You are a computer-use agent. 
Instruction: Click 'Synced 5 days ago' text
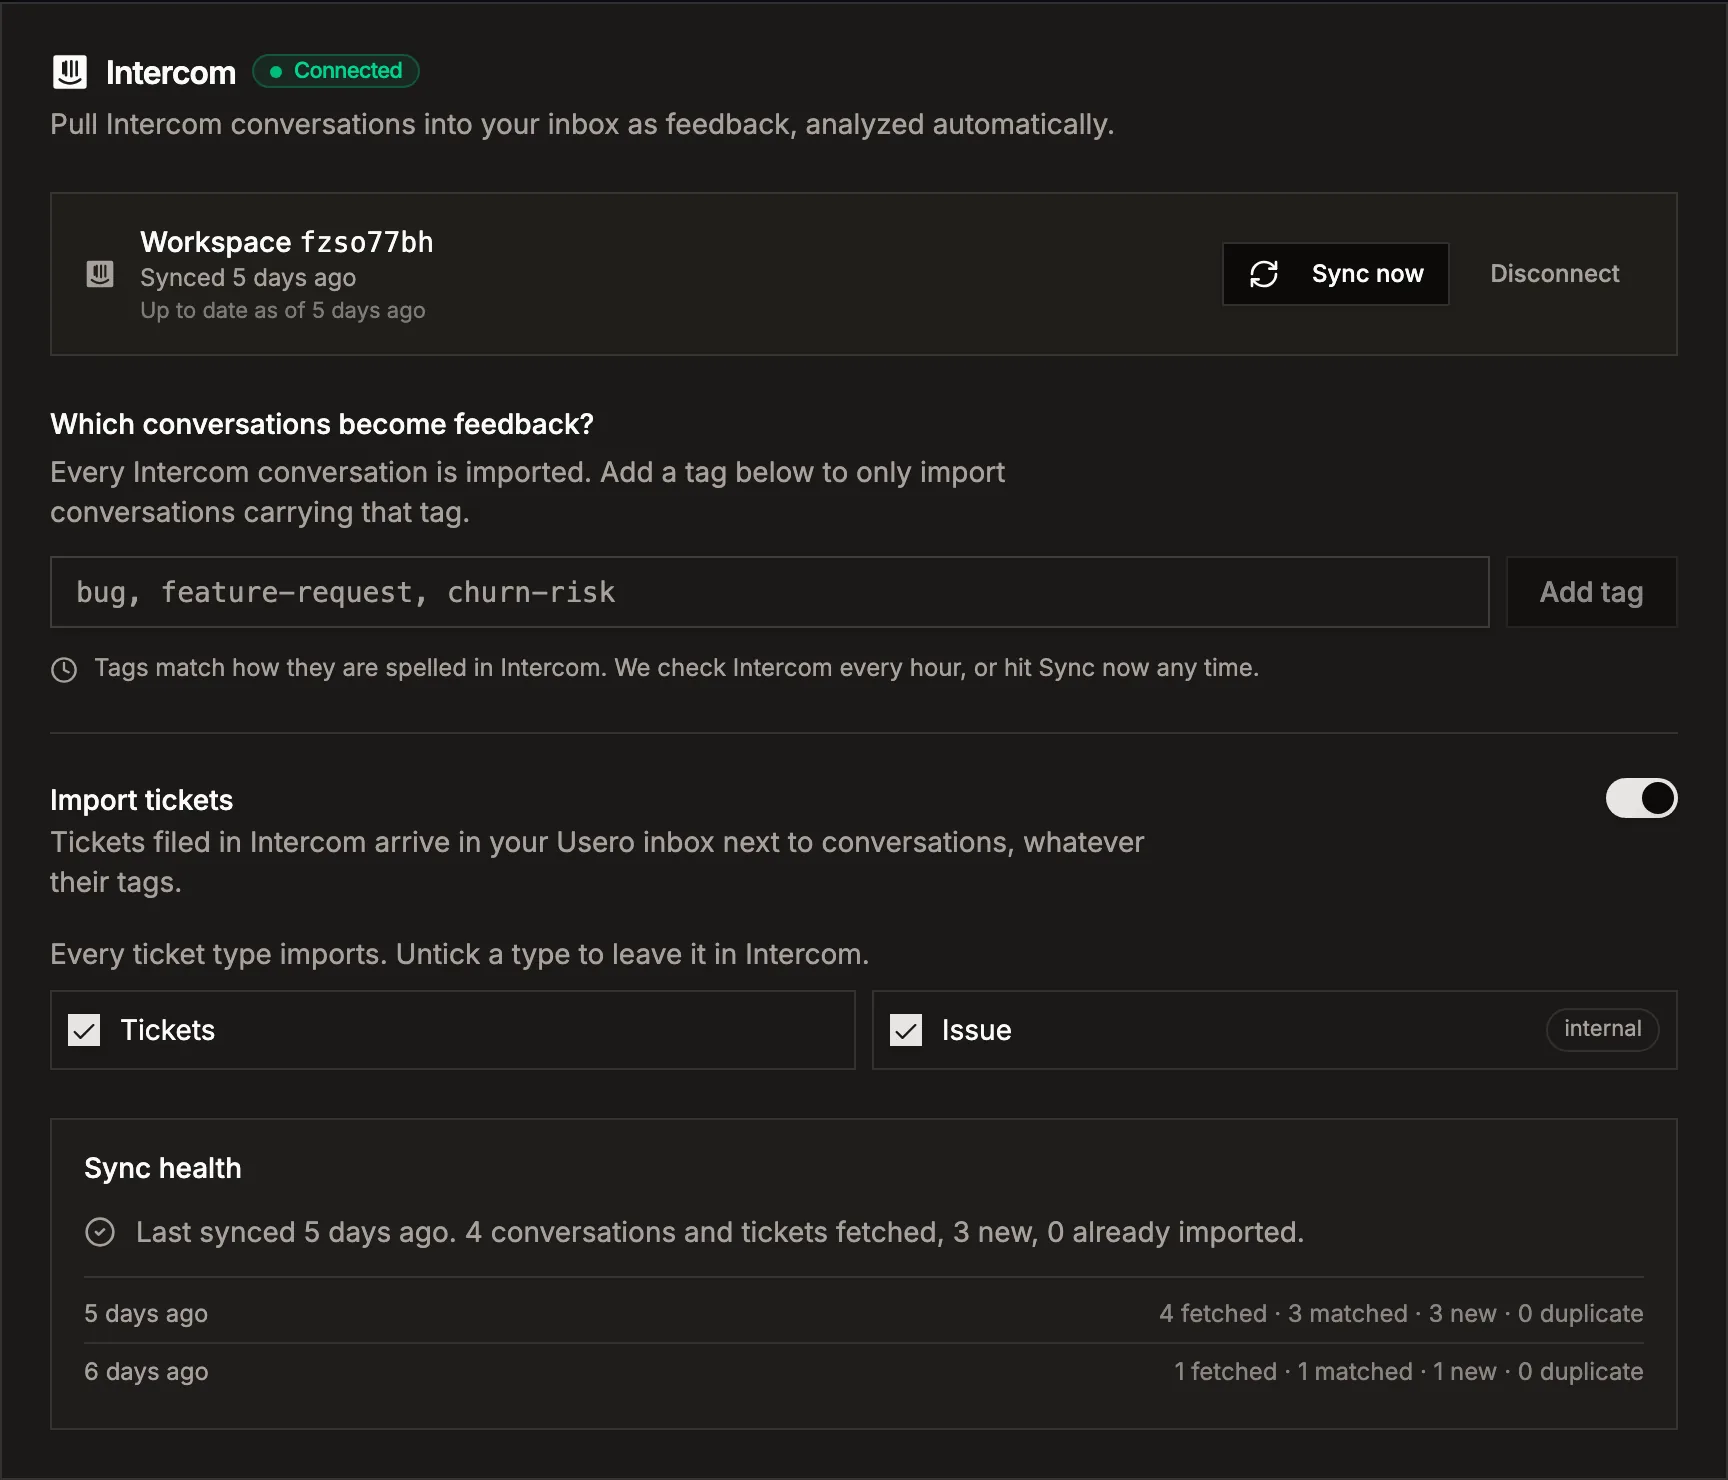coord(248,278)
